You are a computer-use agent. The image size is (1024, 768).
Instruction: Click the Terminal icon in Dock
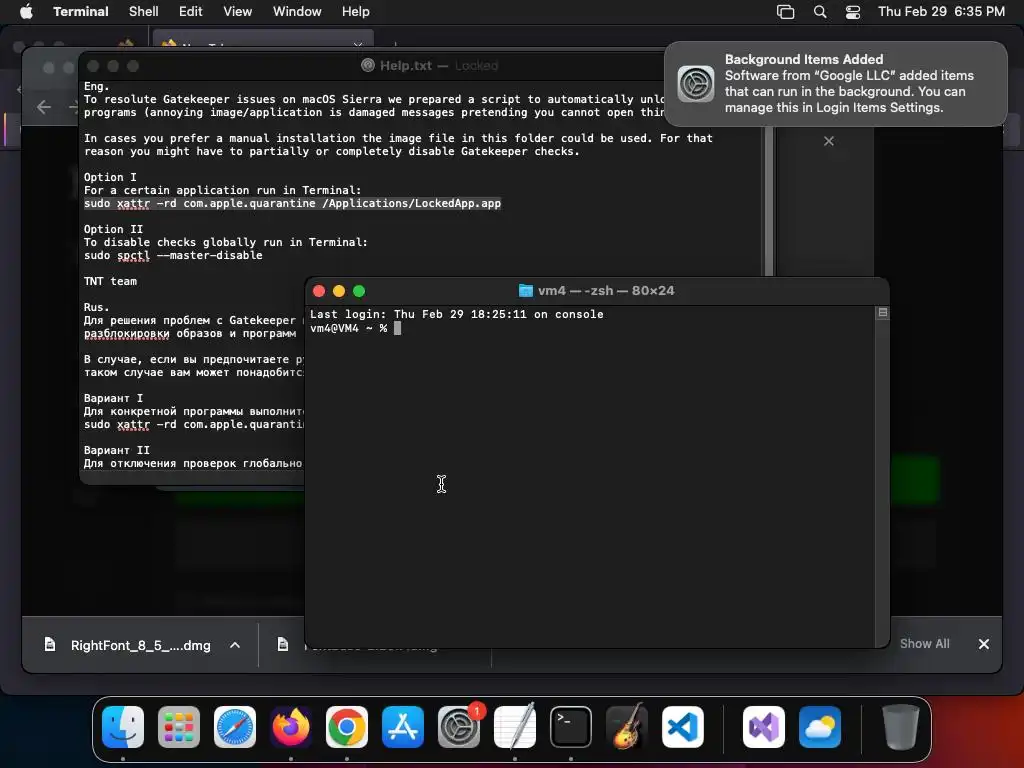tap(571, 727)
